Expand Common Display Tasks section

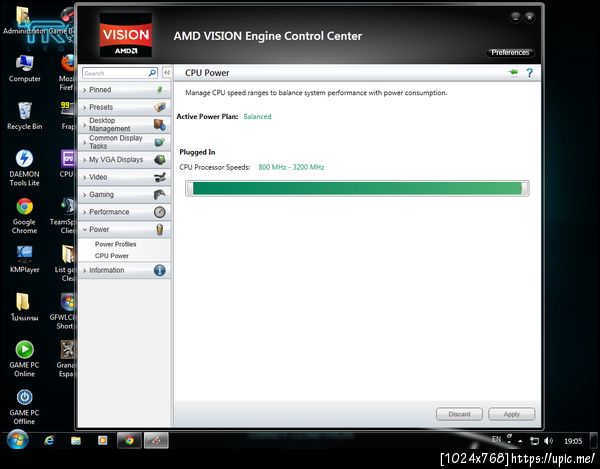pos(124,142)
